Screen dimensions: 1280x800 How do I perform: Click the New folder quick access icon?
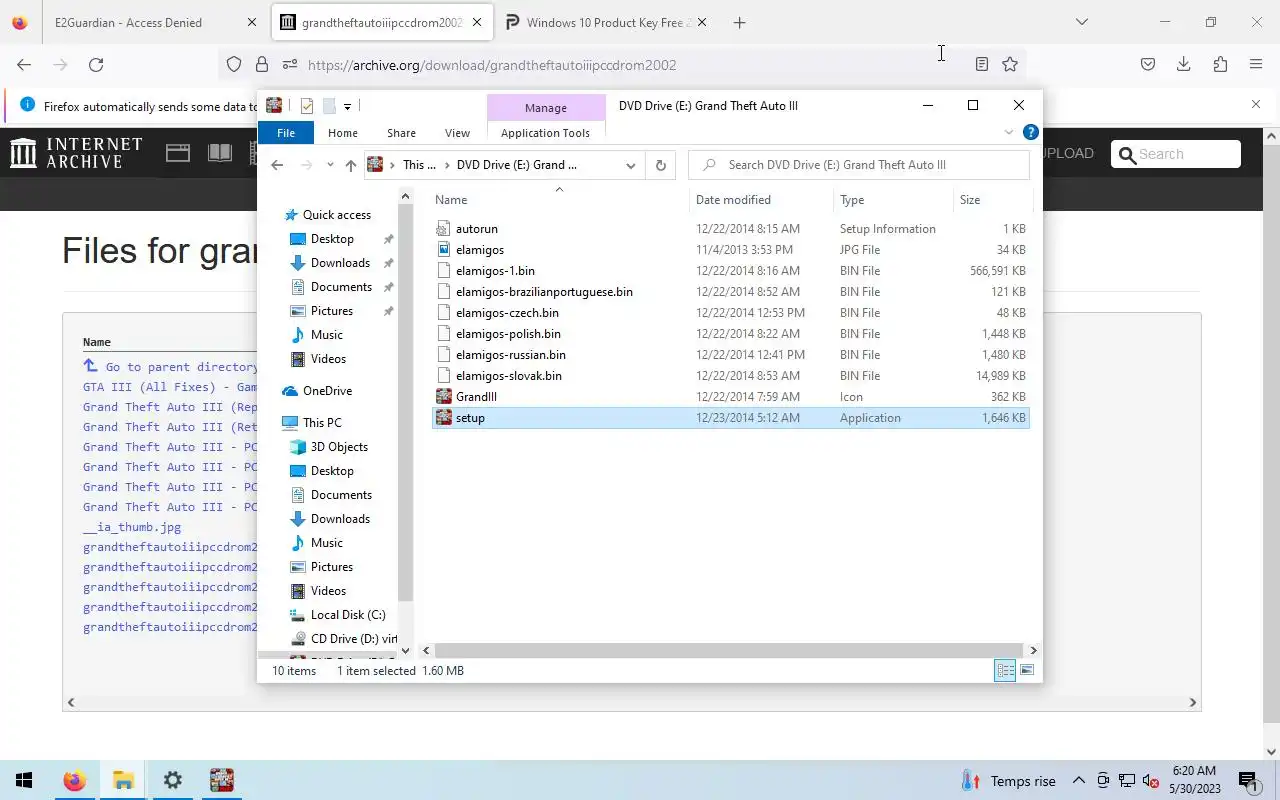[x=328, y=106]
